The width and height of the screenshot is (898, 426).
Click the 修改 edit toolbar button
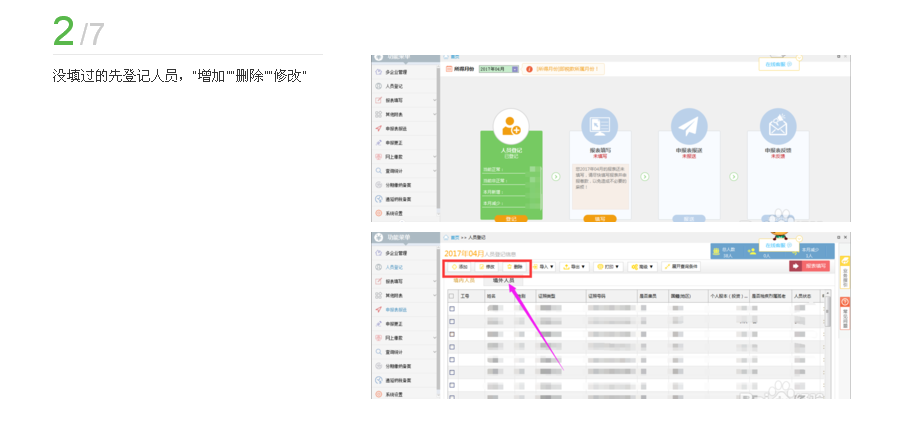[486, 267]
